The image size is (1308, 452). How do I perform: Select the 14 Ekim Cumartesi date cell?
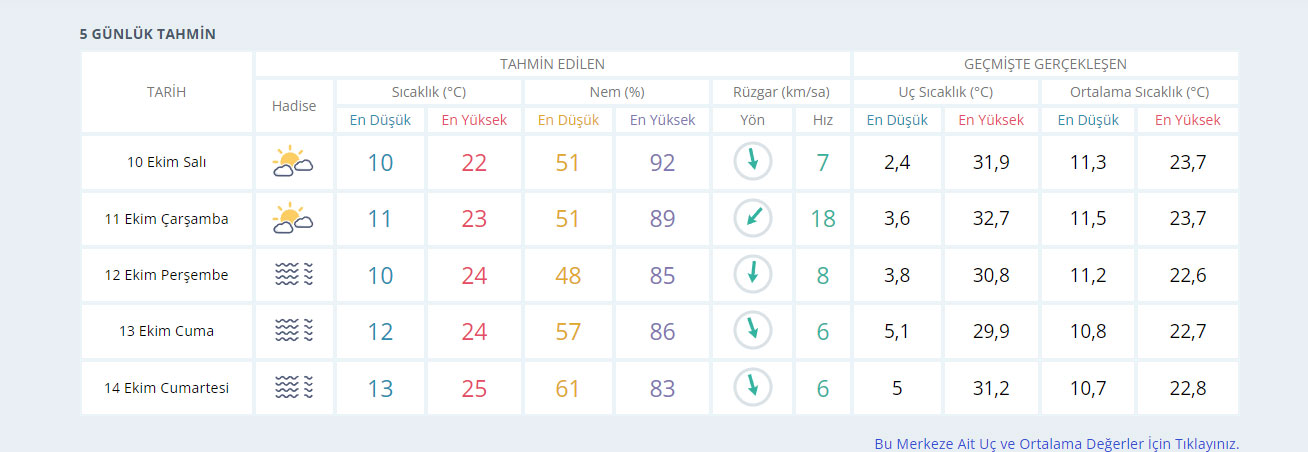tap(166, 387)
